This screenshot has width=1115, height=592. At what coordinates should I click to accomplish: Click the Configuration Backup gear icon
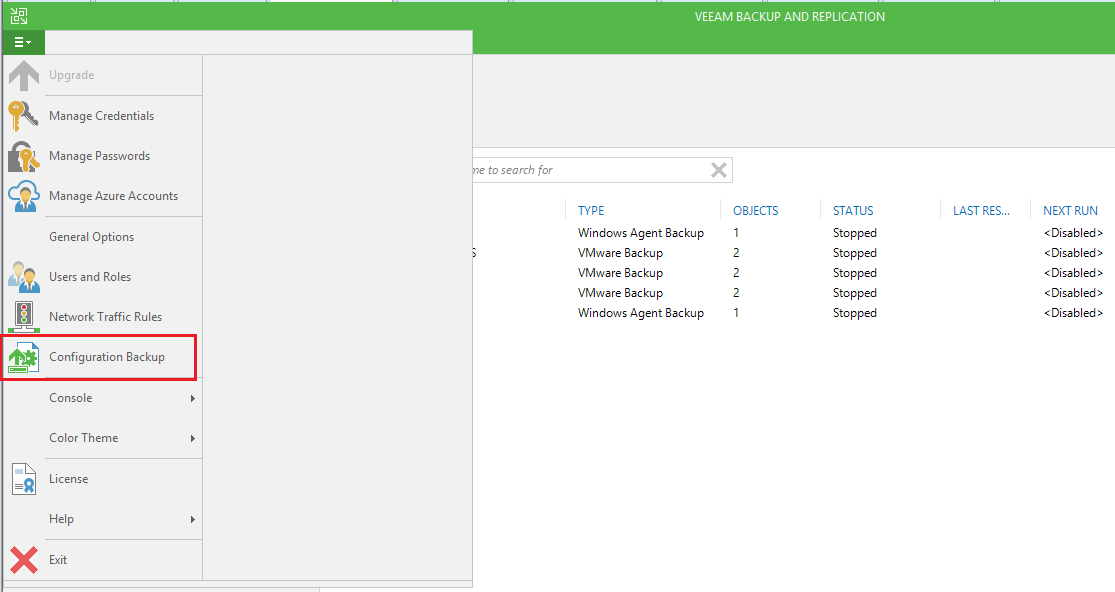pyautogui.click(x=22, y=356)
